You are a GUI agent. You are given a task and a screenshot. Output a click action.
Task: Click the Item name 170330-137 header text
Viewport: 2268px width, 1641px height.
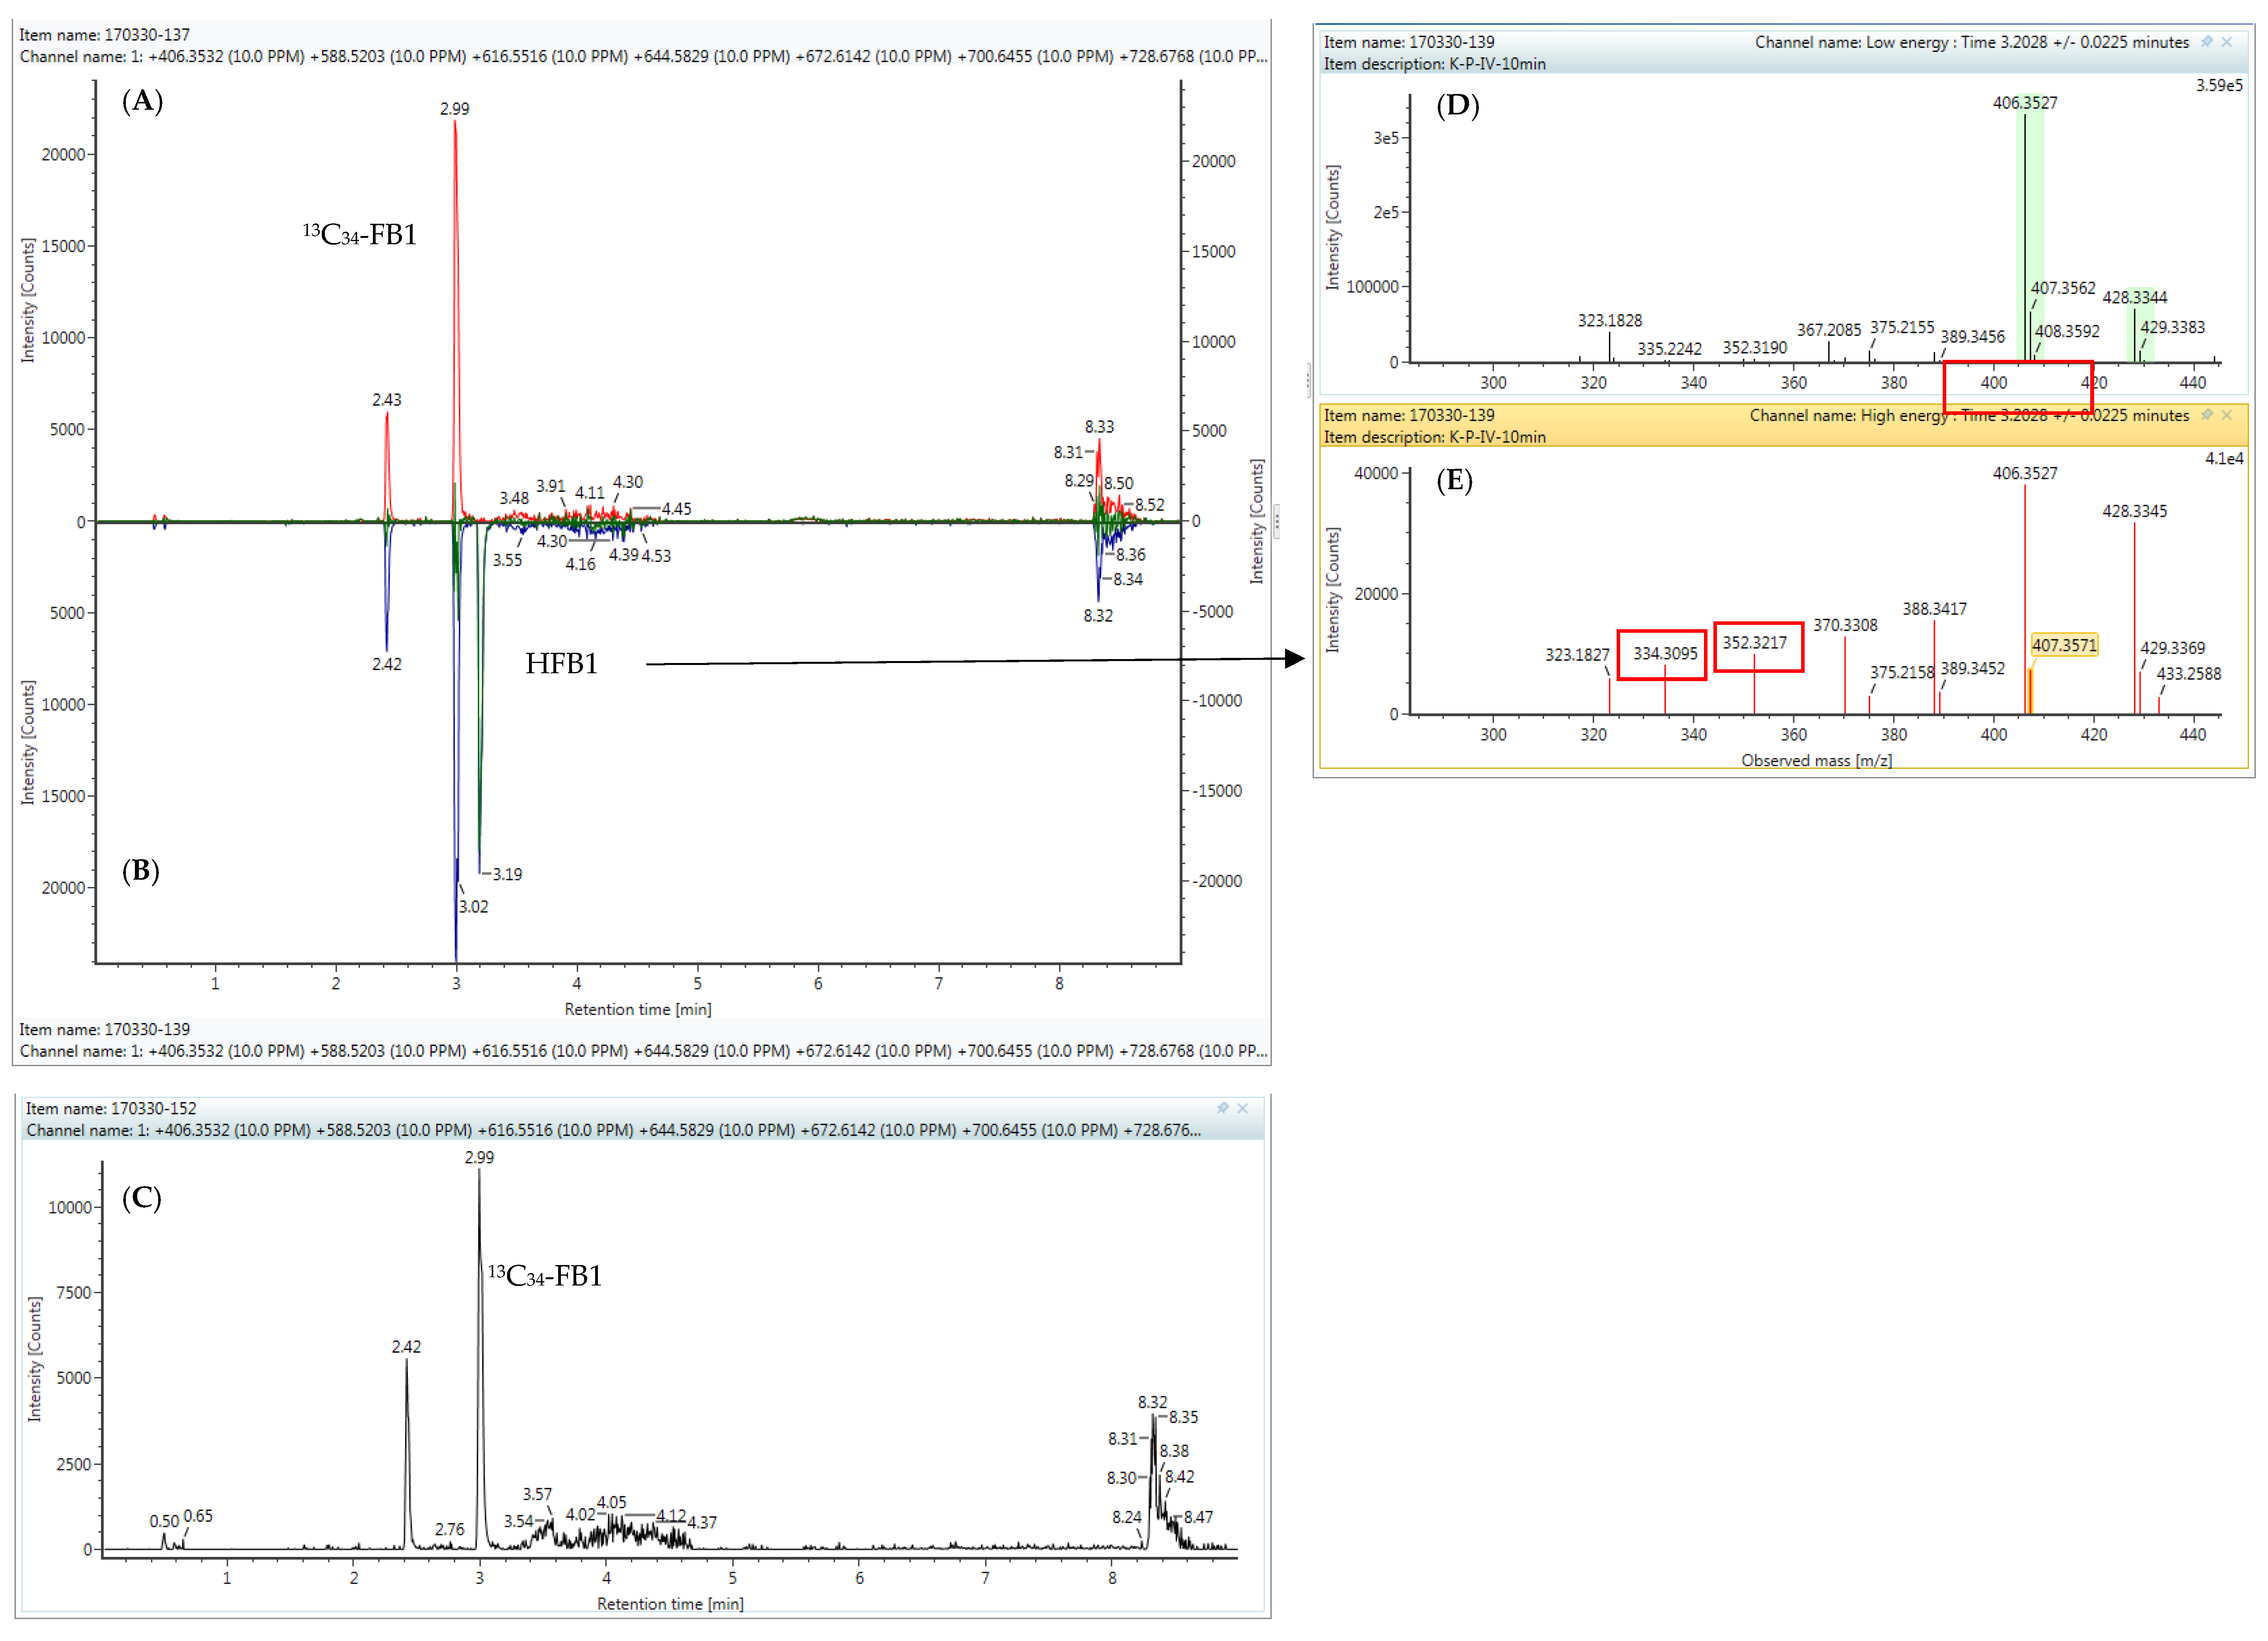pyautogui.click(x=105, y=35)
